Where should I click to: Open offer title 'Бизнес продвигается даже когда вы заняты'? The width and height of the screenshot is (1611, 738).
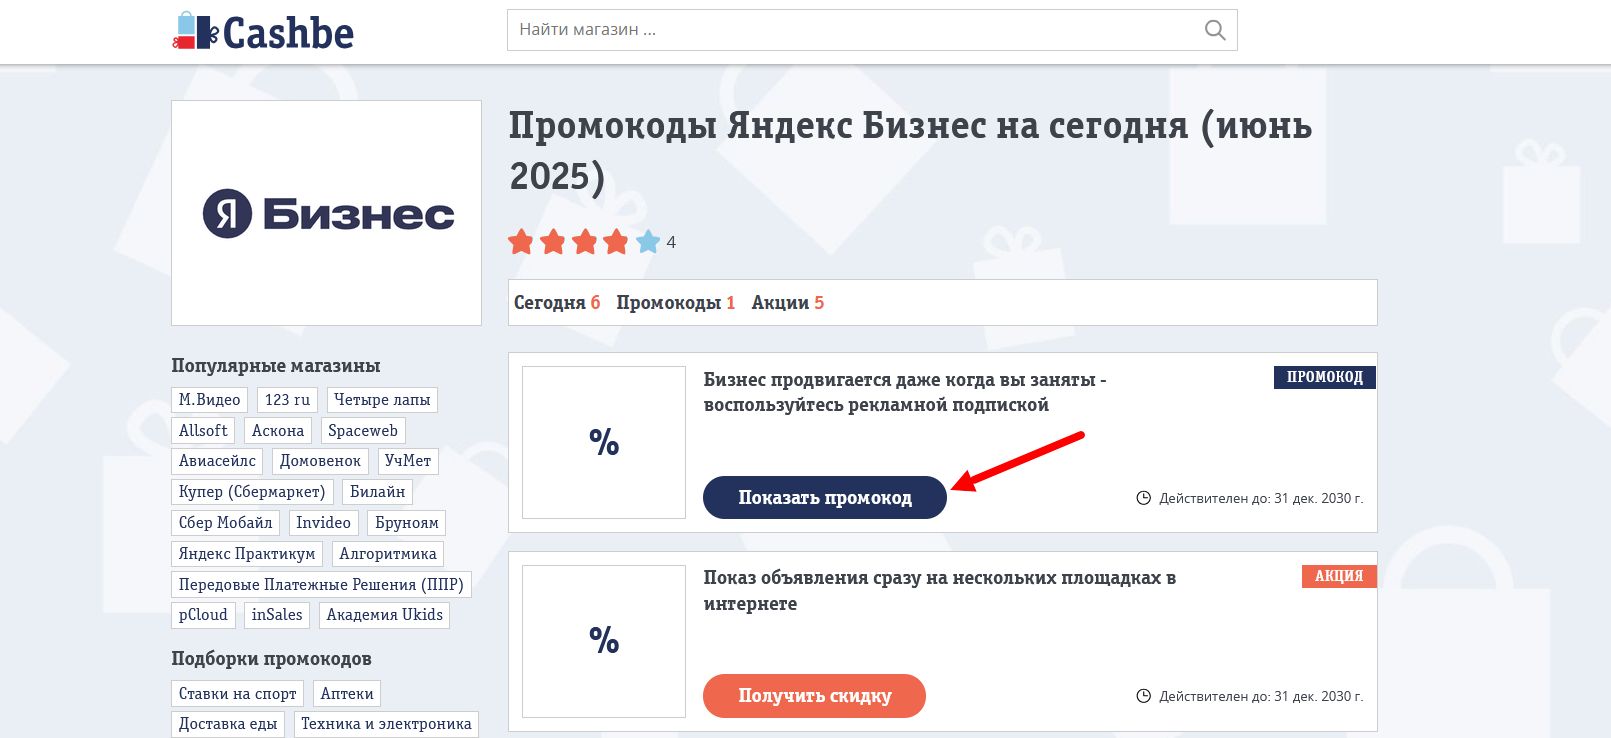tap(905, 392)
